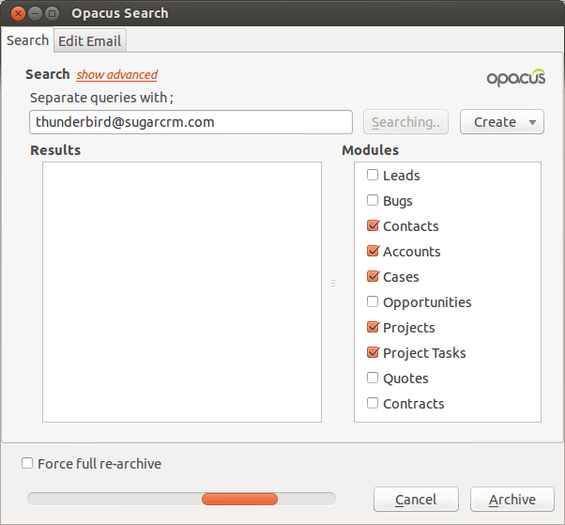Open the Create button dropdown arrow
The width and height of the screenshot is (565, 525).
pos(532,122)
